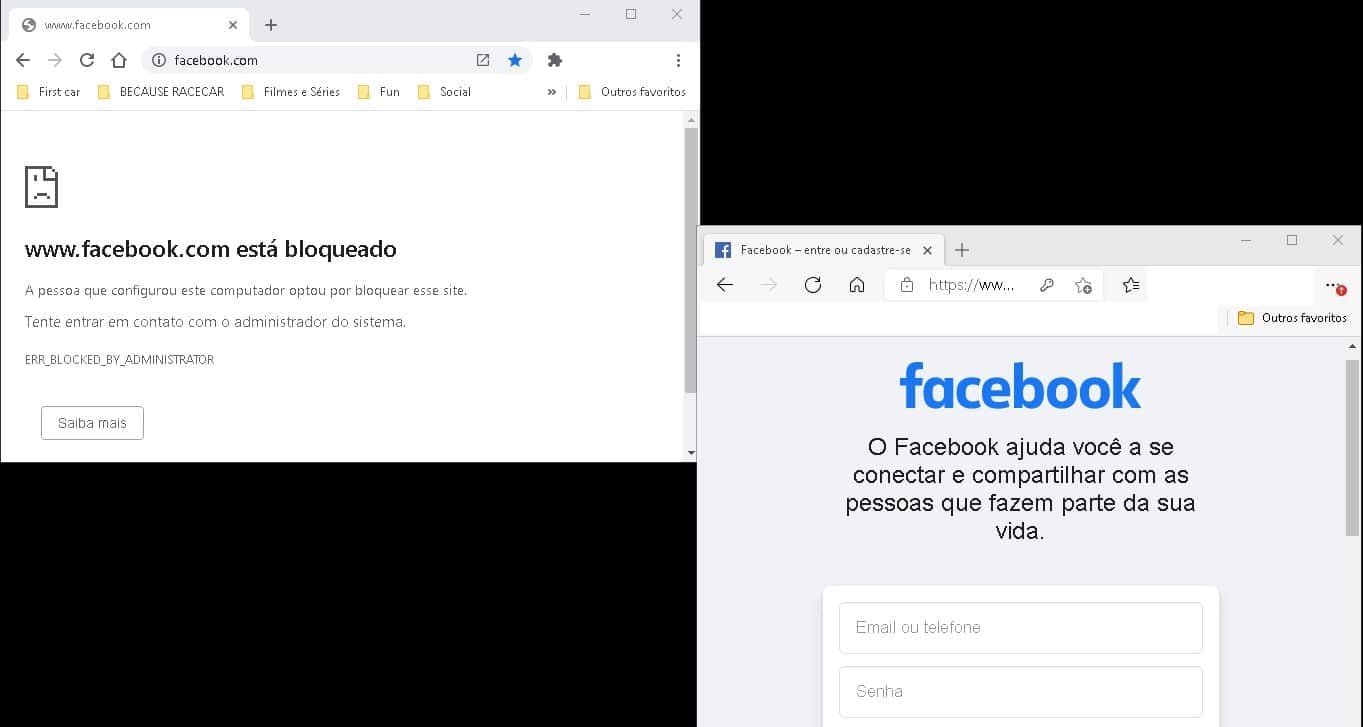Expand hidden bookmarks chevron in Chrome
The width and height of the screenshot is (1363, 727).
coord(551,92)
